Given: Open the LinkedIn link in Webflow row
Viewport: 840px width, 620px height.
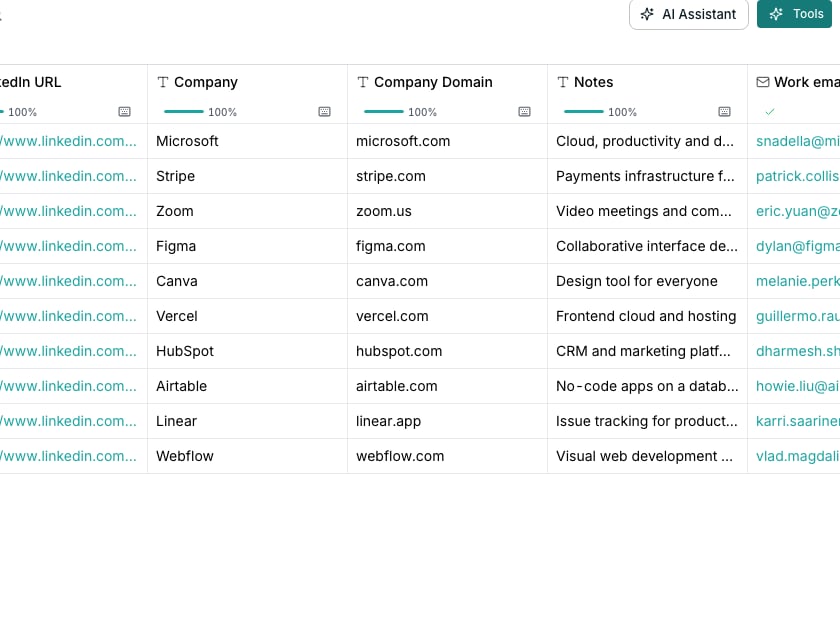Looking at the screenshot, I should pos(68,456).
